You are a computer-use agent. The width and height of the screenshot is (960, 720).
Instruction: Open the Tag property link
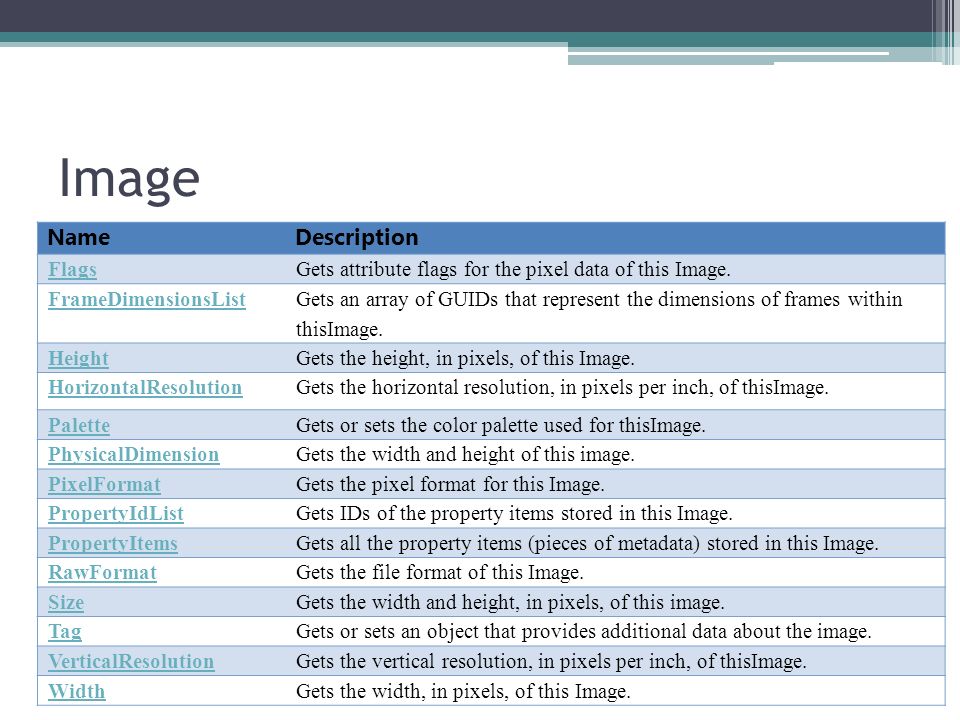64,632
